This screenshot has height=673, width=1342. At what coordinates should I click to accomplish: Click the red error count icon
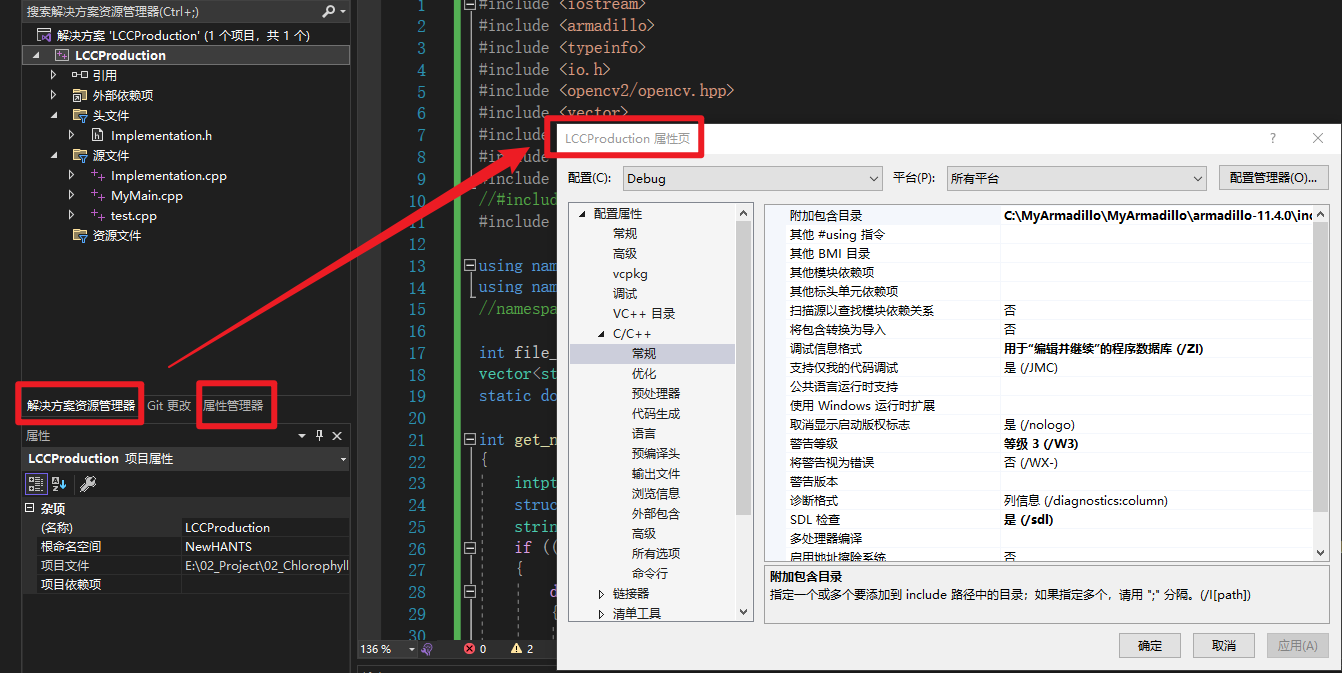click(x=469, y=649)
